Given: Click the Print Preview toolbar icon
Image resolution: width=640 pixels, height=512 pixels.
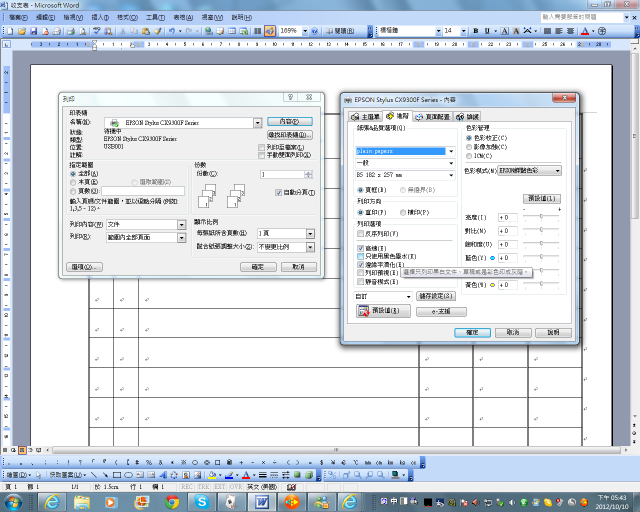Looking at the screenshot, I should (82, 31).
